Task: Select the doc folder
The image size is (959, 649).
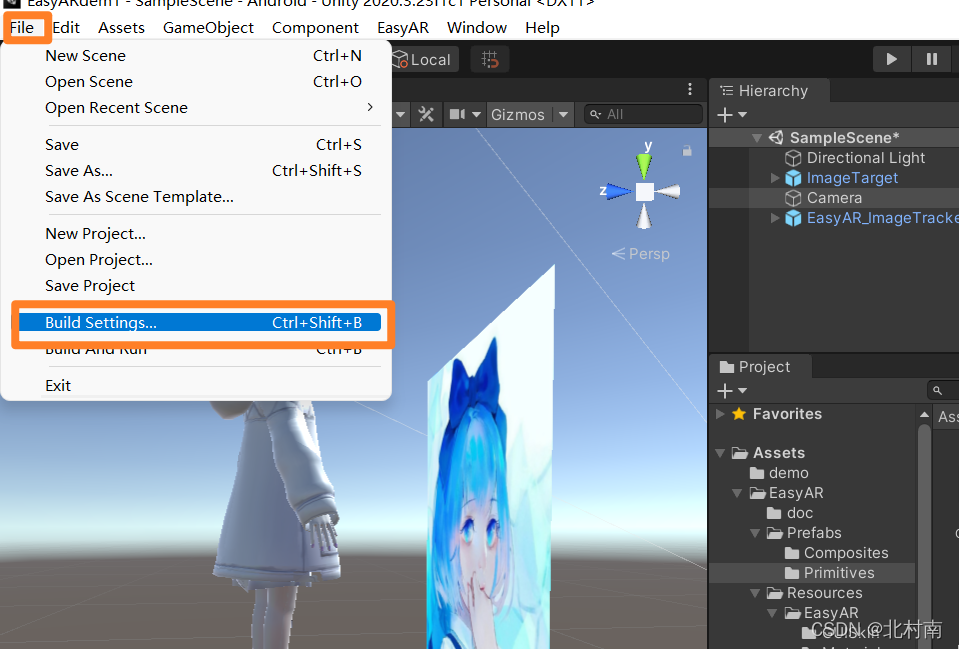Action: click(x=790, y=513)
